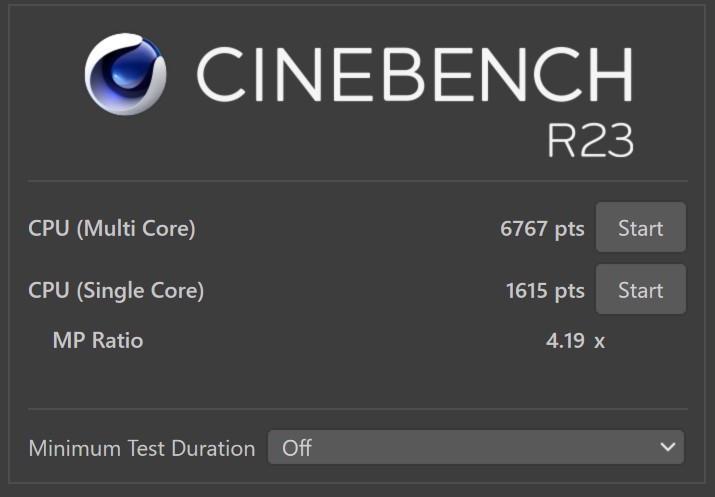
Task: Click the 6767 pts multi core score
Action: [542, 228]
